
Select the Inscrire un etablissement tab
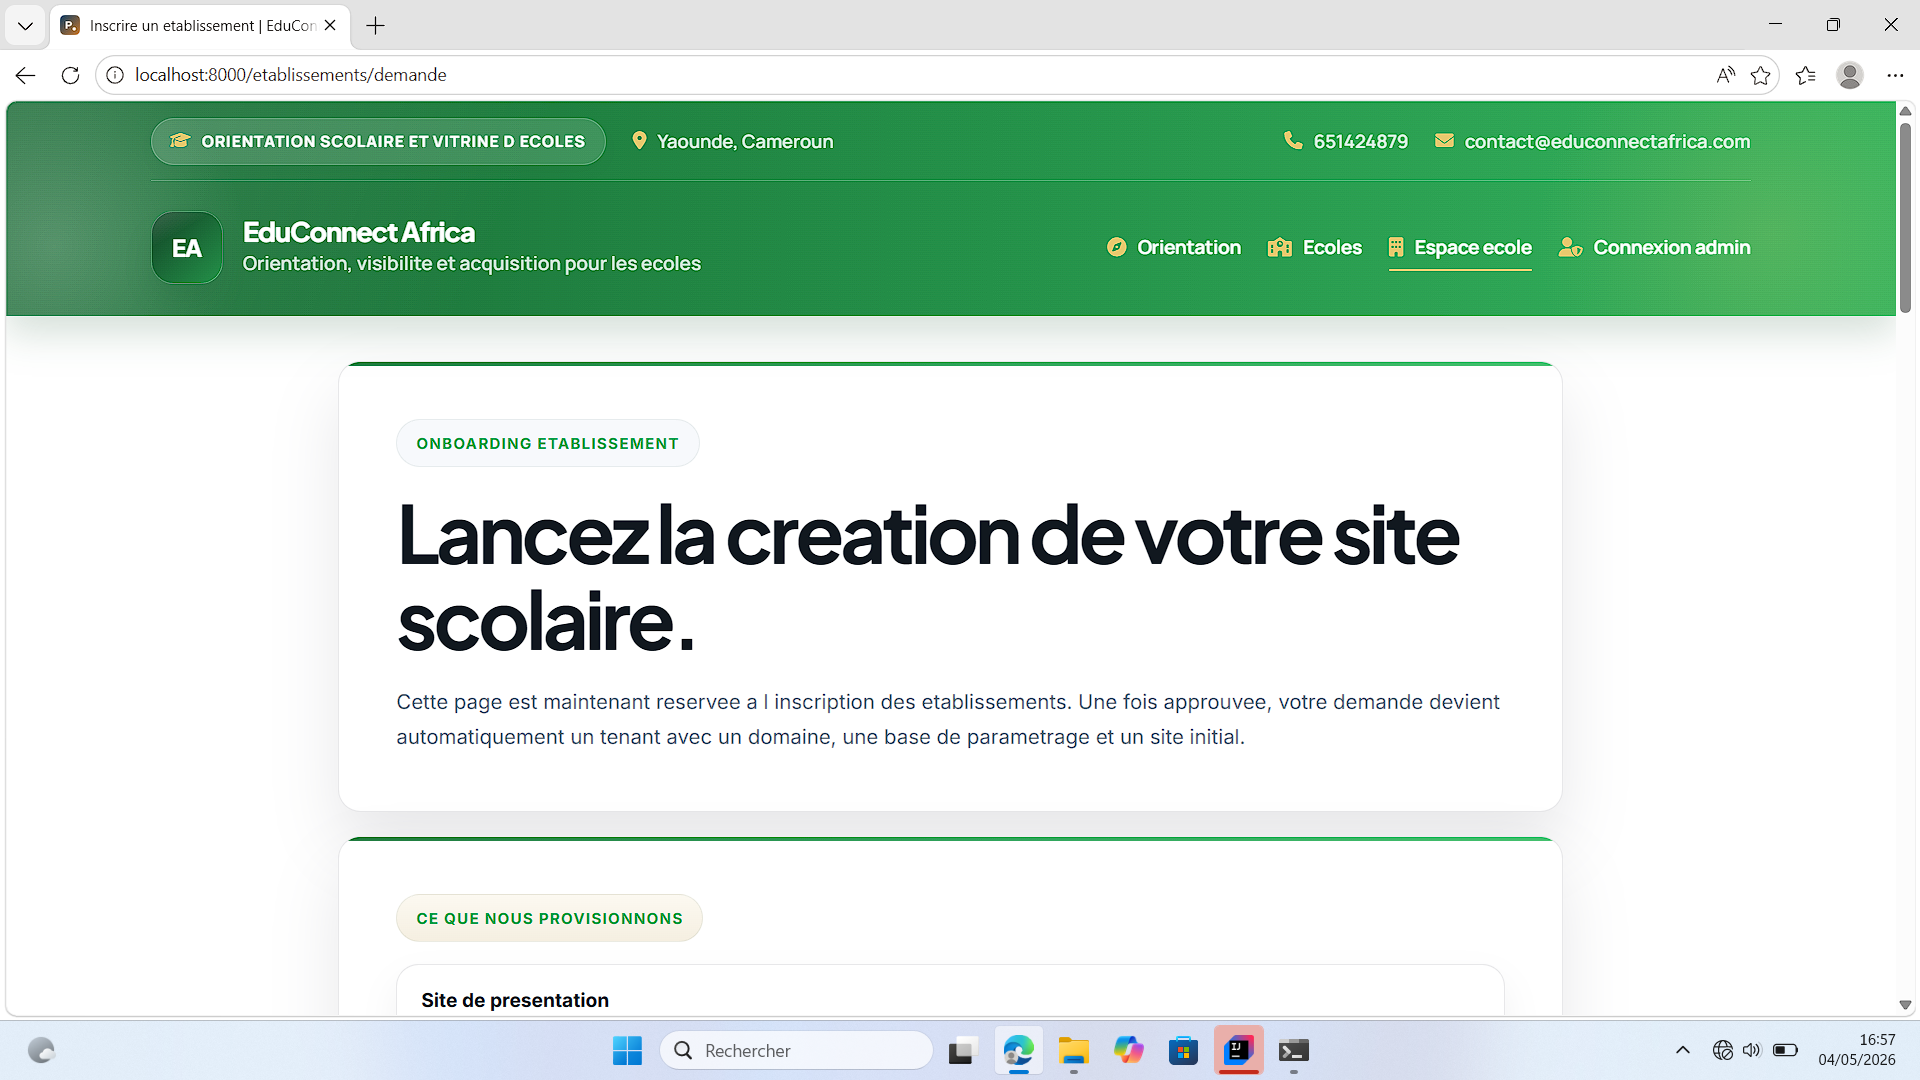pos(200,26)
